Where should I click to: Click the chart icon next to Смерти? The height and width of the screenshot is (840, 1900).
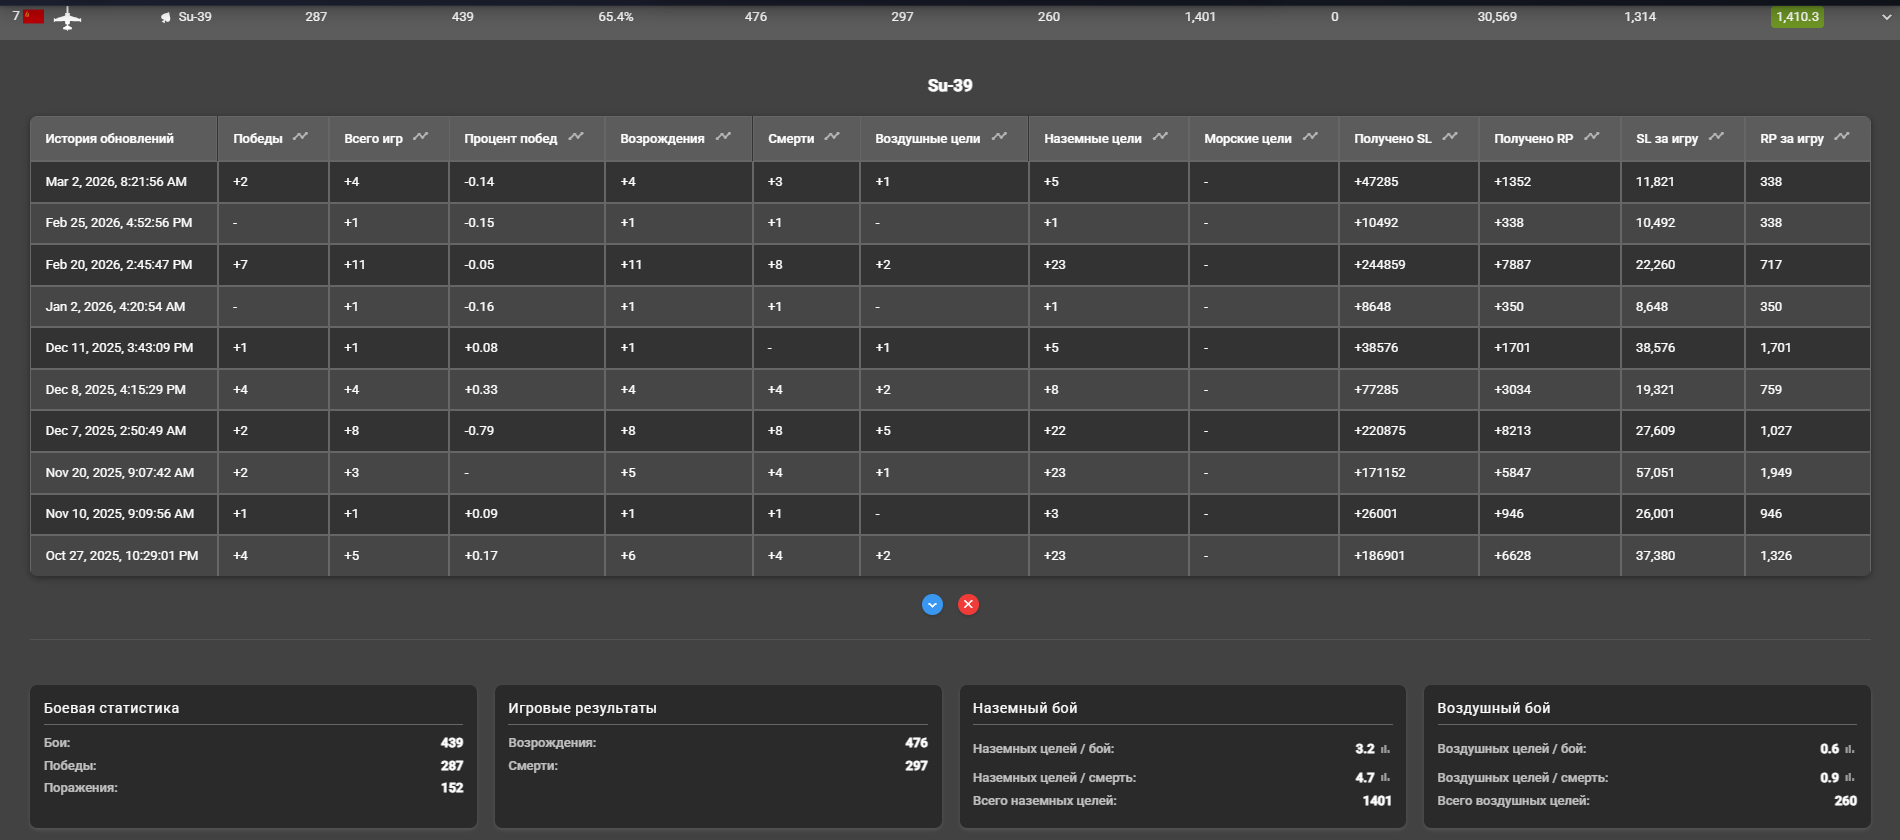832,137
